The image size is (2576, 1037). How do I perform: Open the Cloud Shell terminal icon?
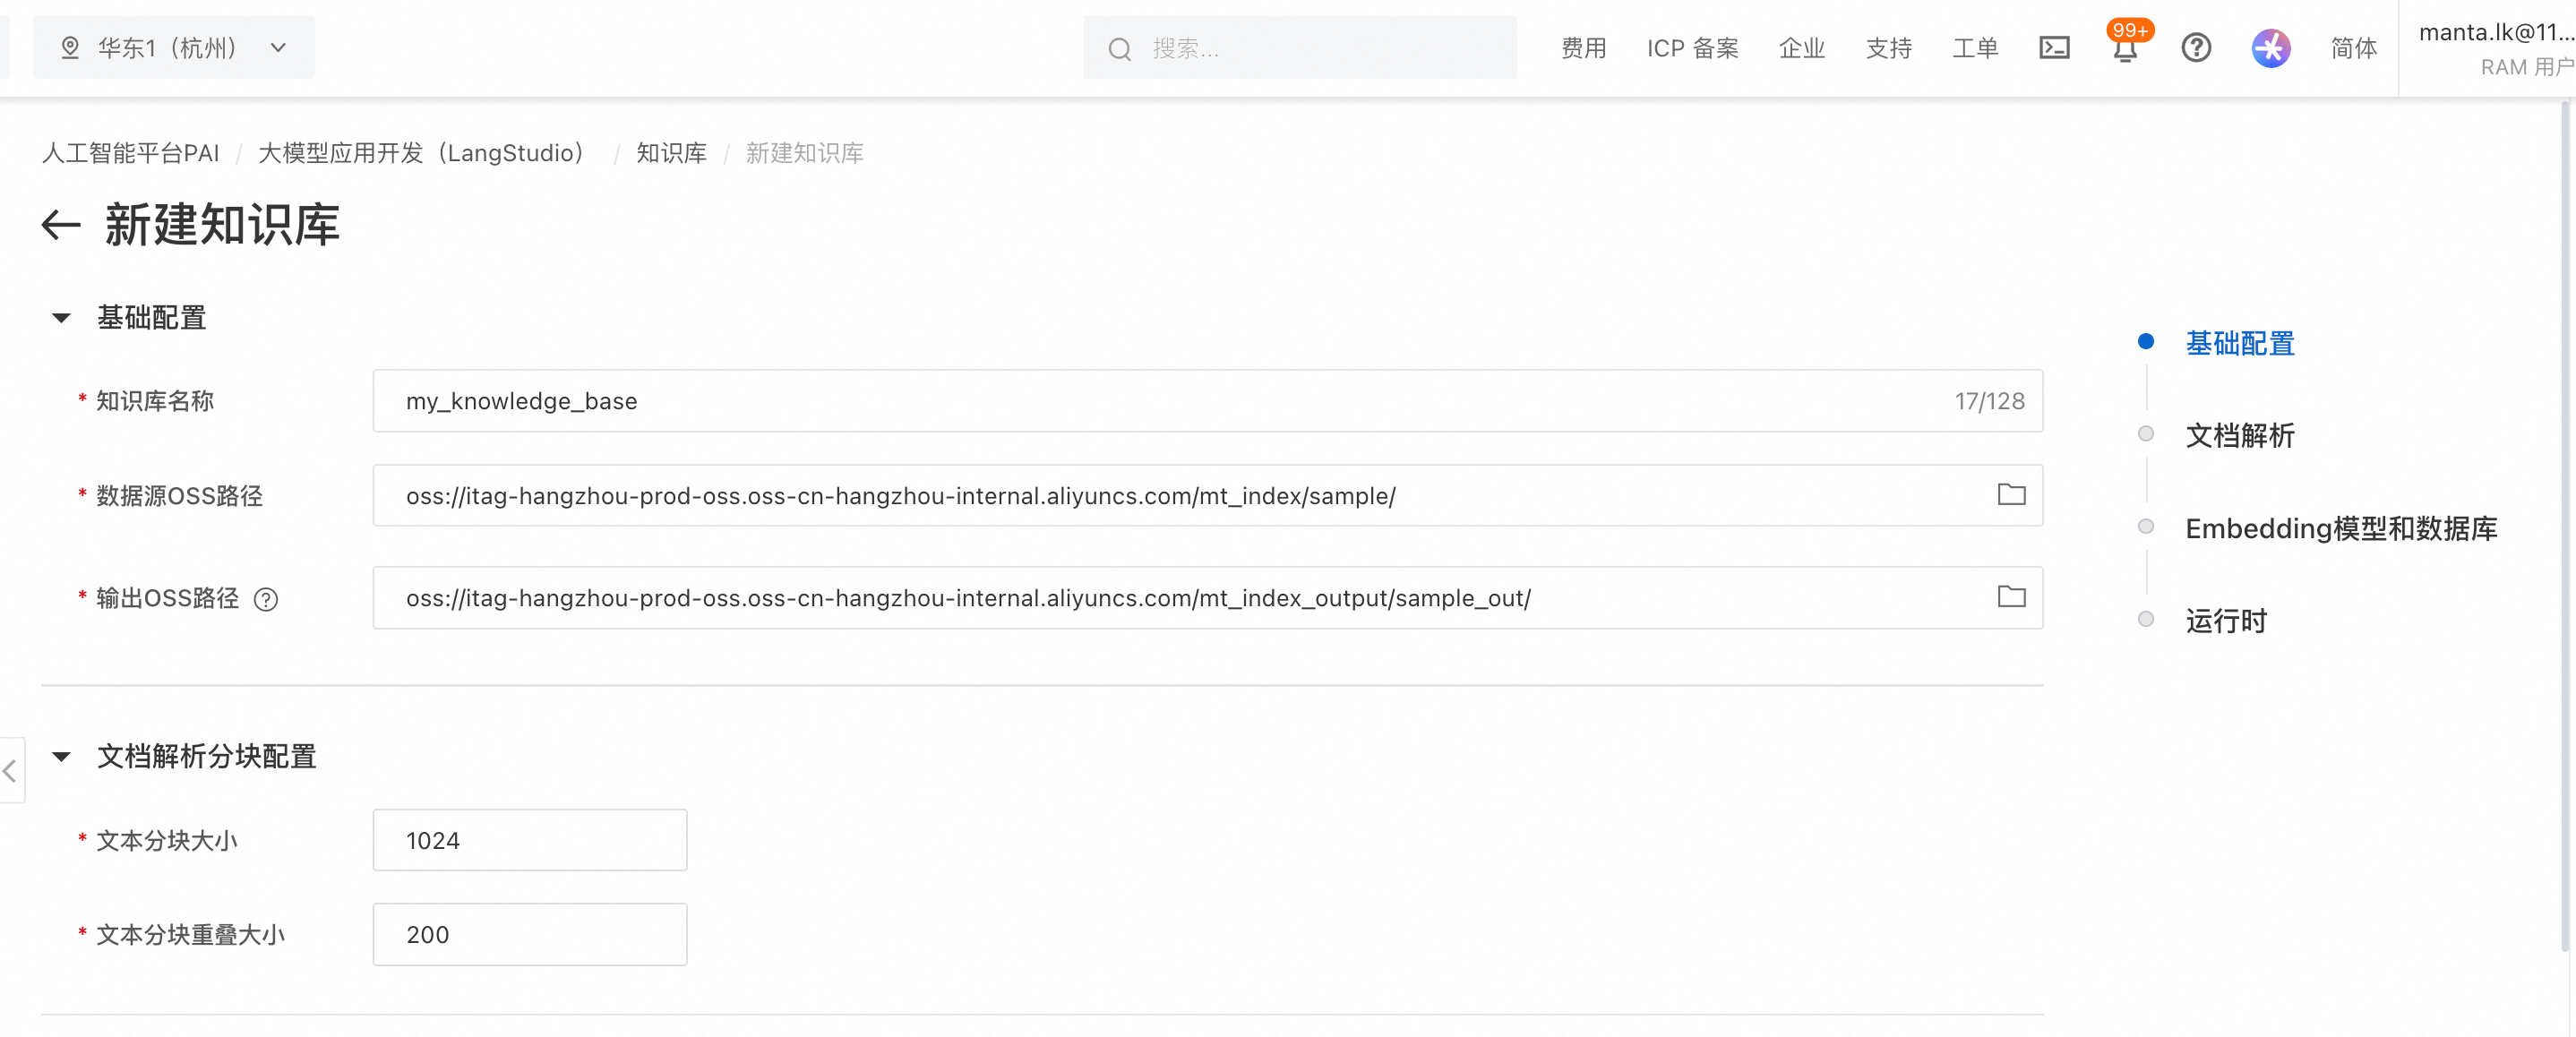(2054, 47)
